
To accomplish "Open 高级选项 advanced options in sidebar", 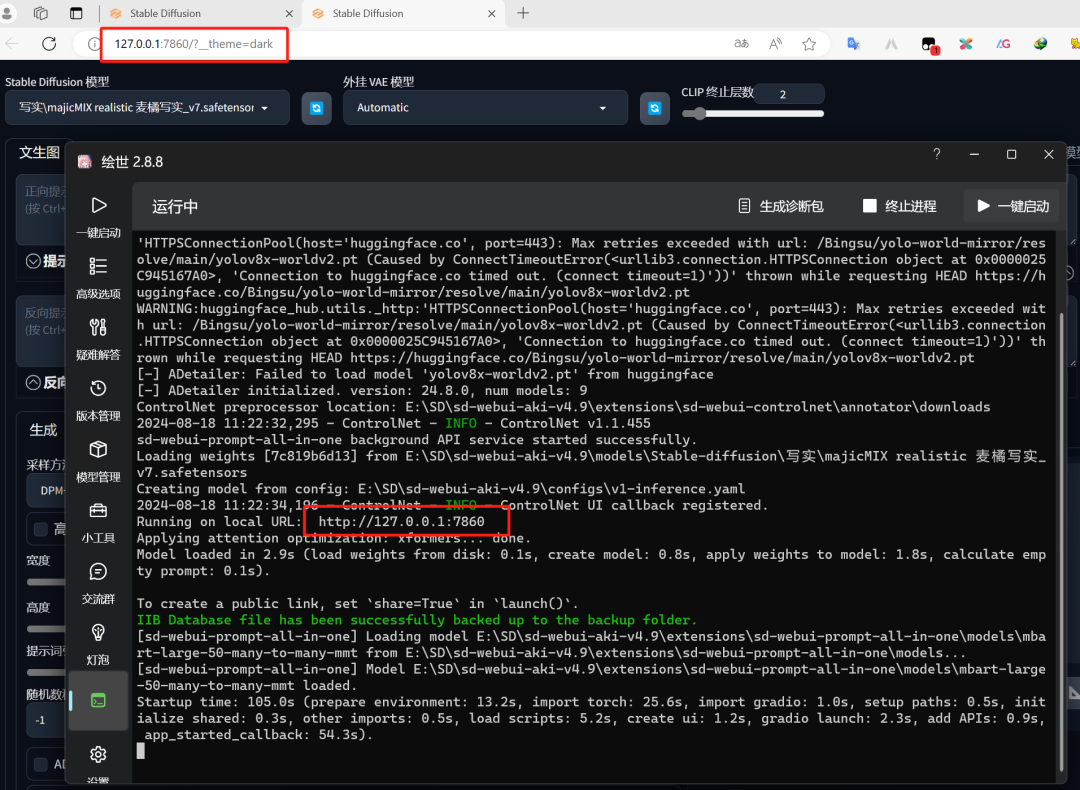I will (98, 277).
